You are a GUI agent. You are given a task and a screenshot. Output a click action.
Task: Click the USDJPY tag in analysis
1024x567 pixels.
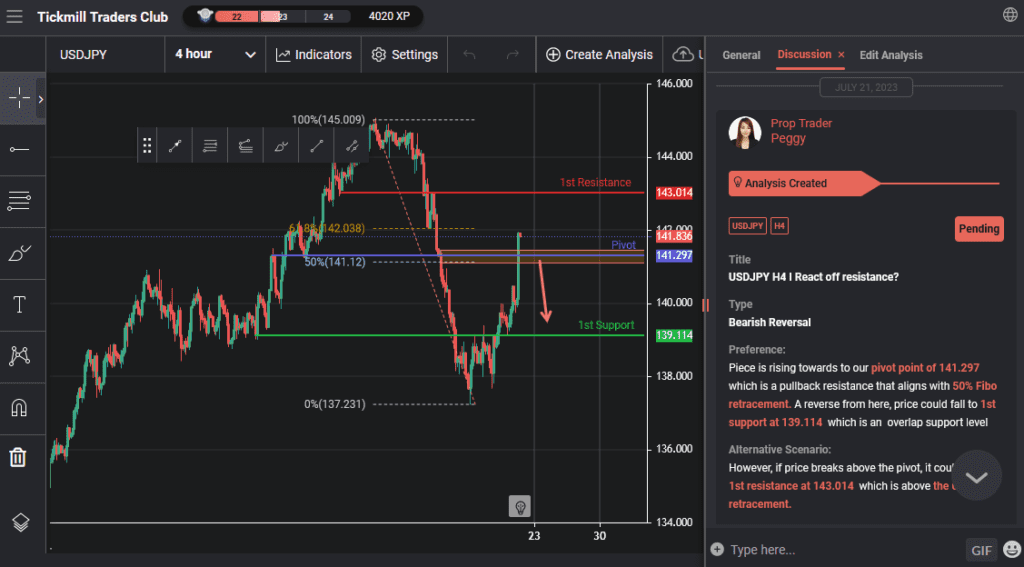click(x=747, y=226)
